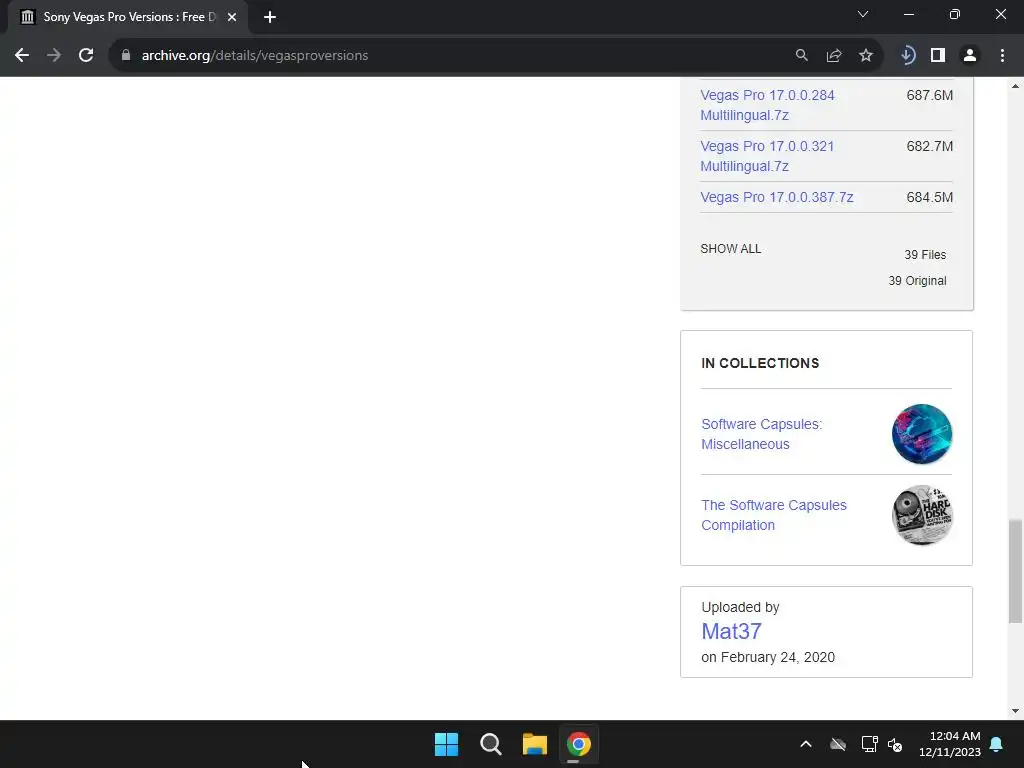
Task: Click the page vertical scrollbar thumb
Action: (x=1015, y=571)
